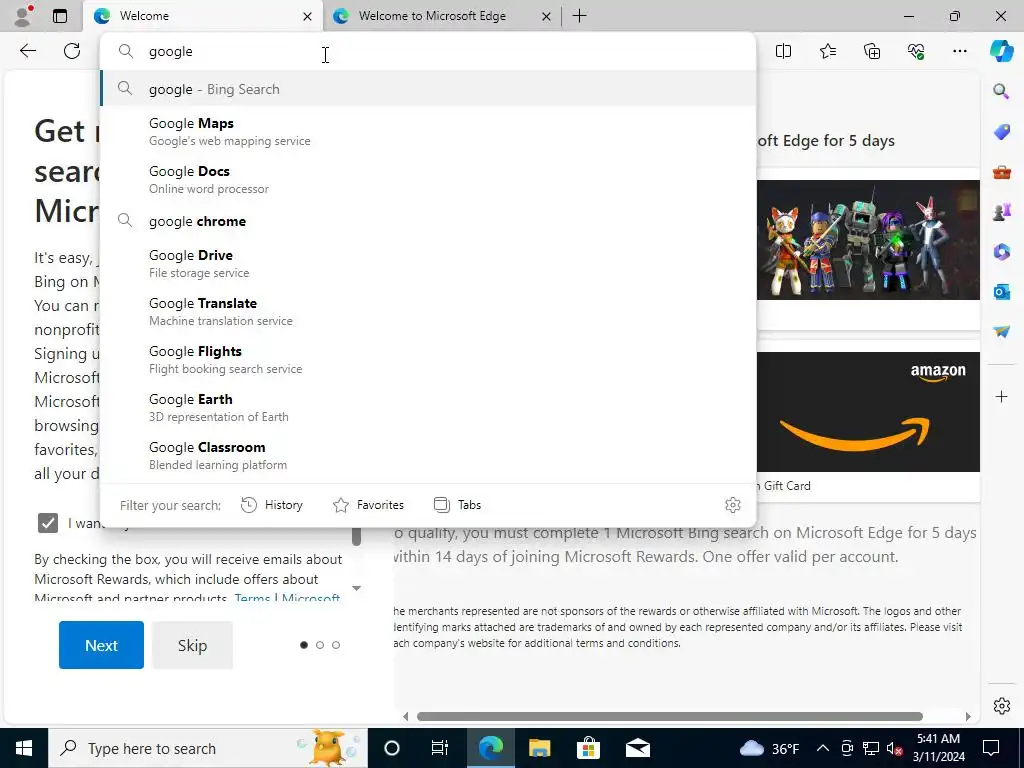Viewport: 1024px width, 768px height.
Task: Select the first filled page dot
Action: coord(304,645)
